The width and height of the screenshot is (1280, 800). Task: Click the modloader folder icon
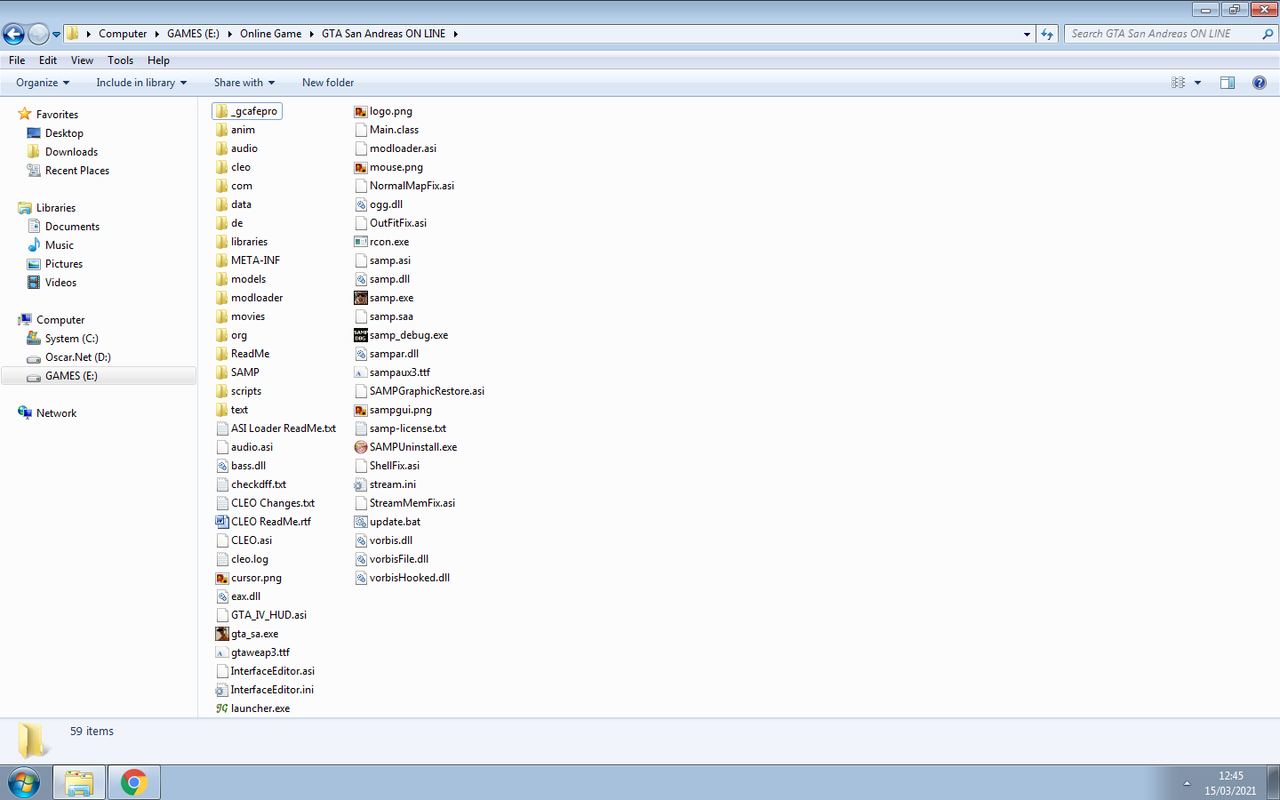tap(222, 298)
